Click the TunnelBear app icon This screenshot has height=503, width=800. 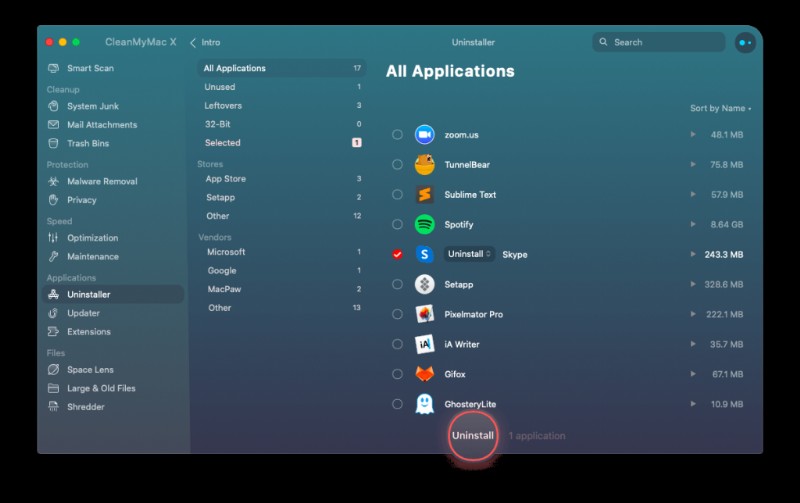pos(424,164)
